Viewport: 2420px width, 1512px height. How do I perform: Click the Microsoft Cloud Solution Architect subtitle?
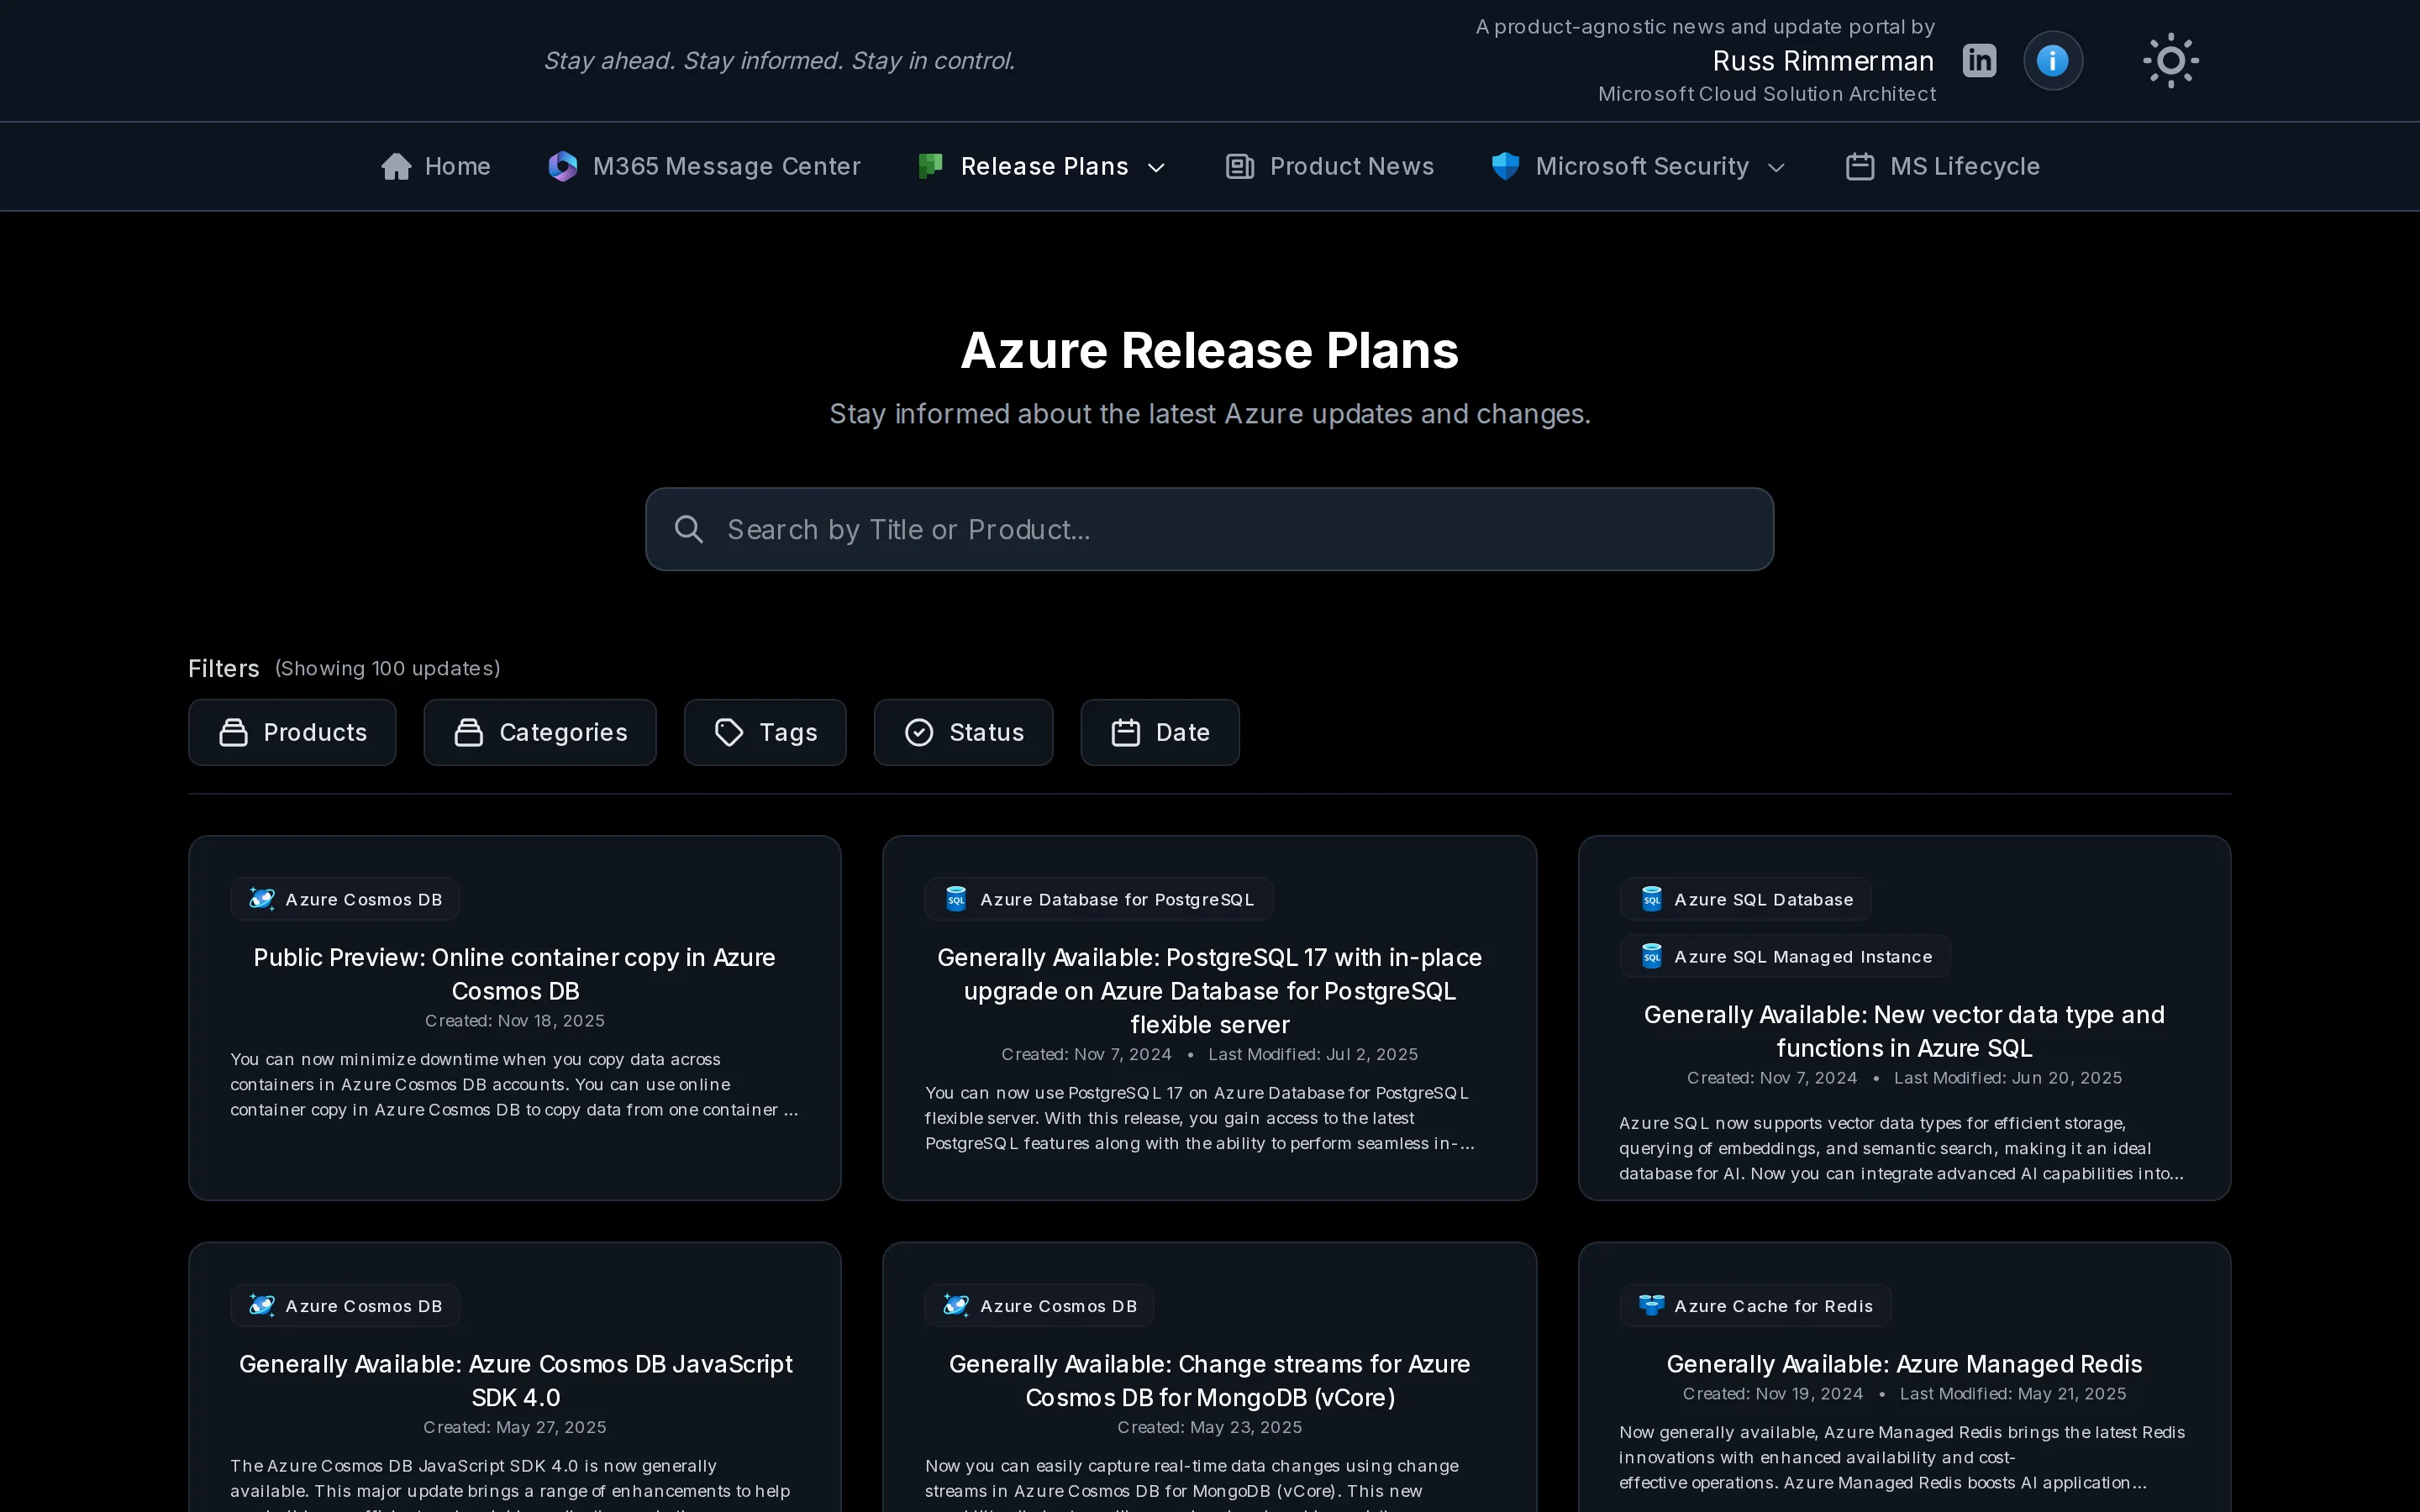(x=1766, y=94)
